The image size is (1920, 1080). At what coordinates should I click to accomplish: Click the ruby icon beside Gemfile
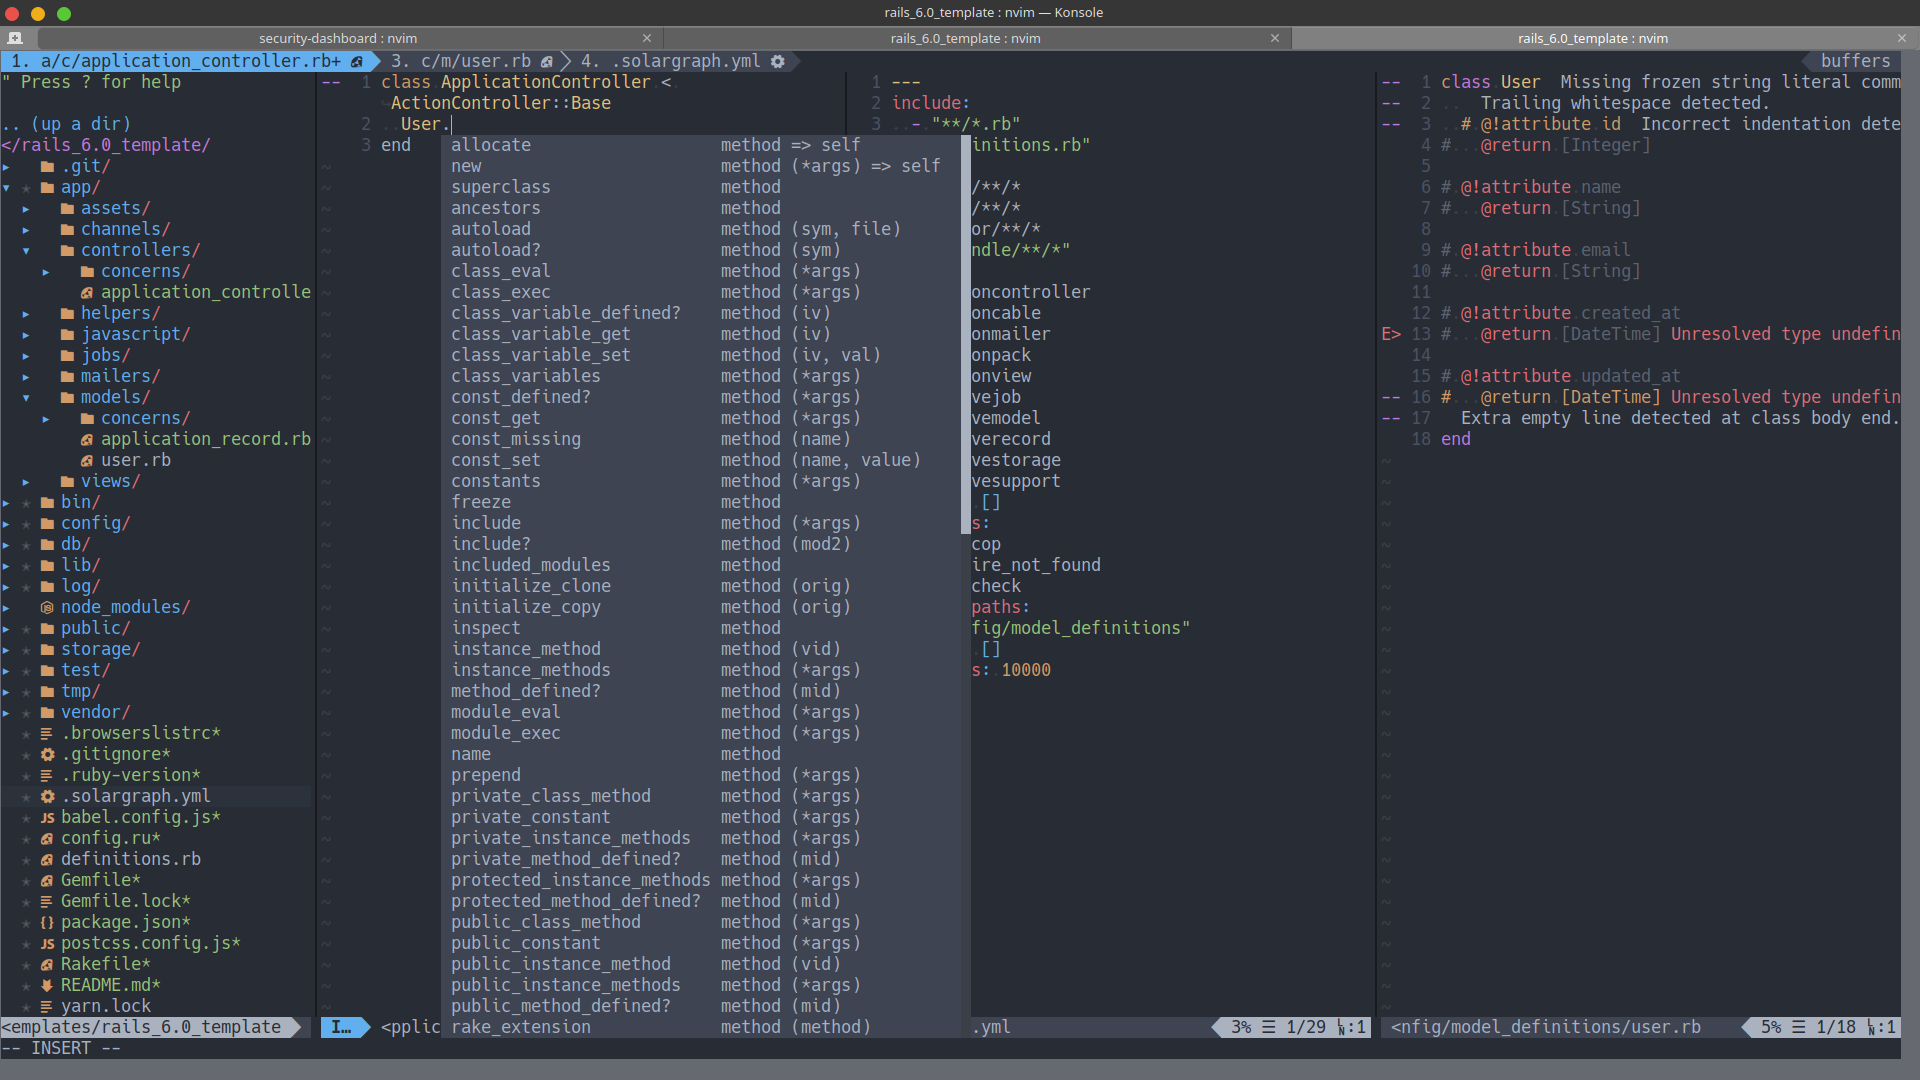point(47,881)
